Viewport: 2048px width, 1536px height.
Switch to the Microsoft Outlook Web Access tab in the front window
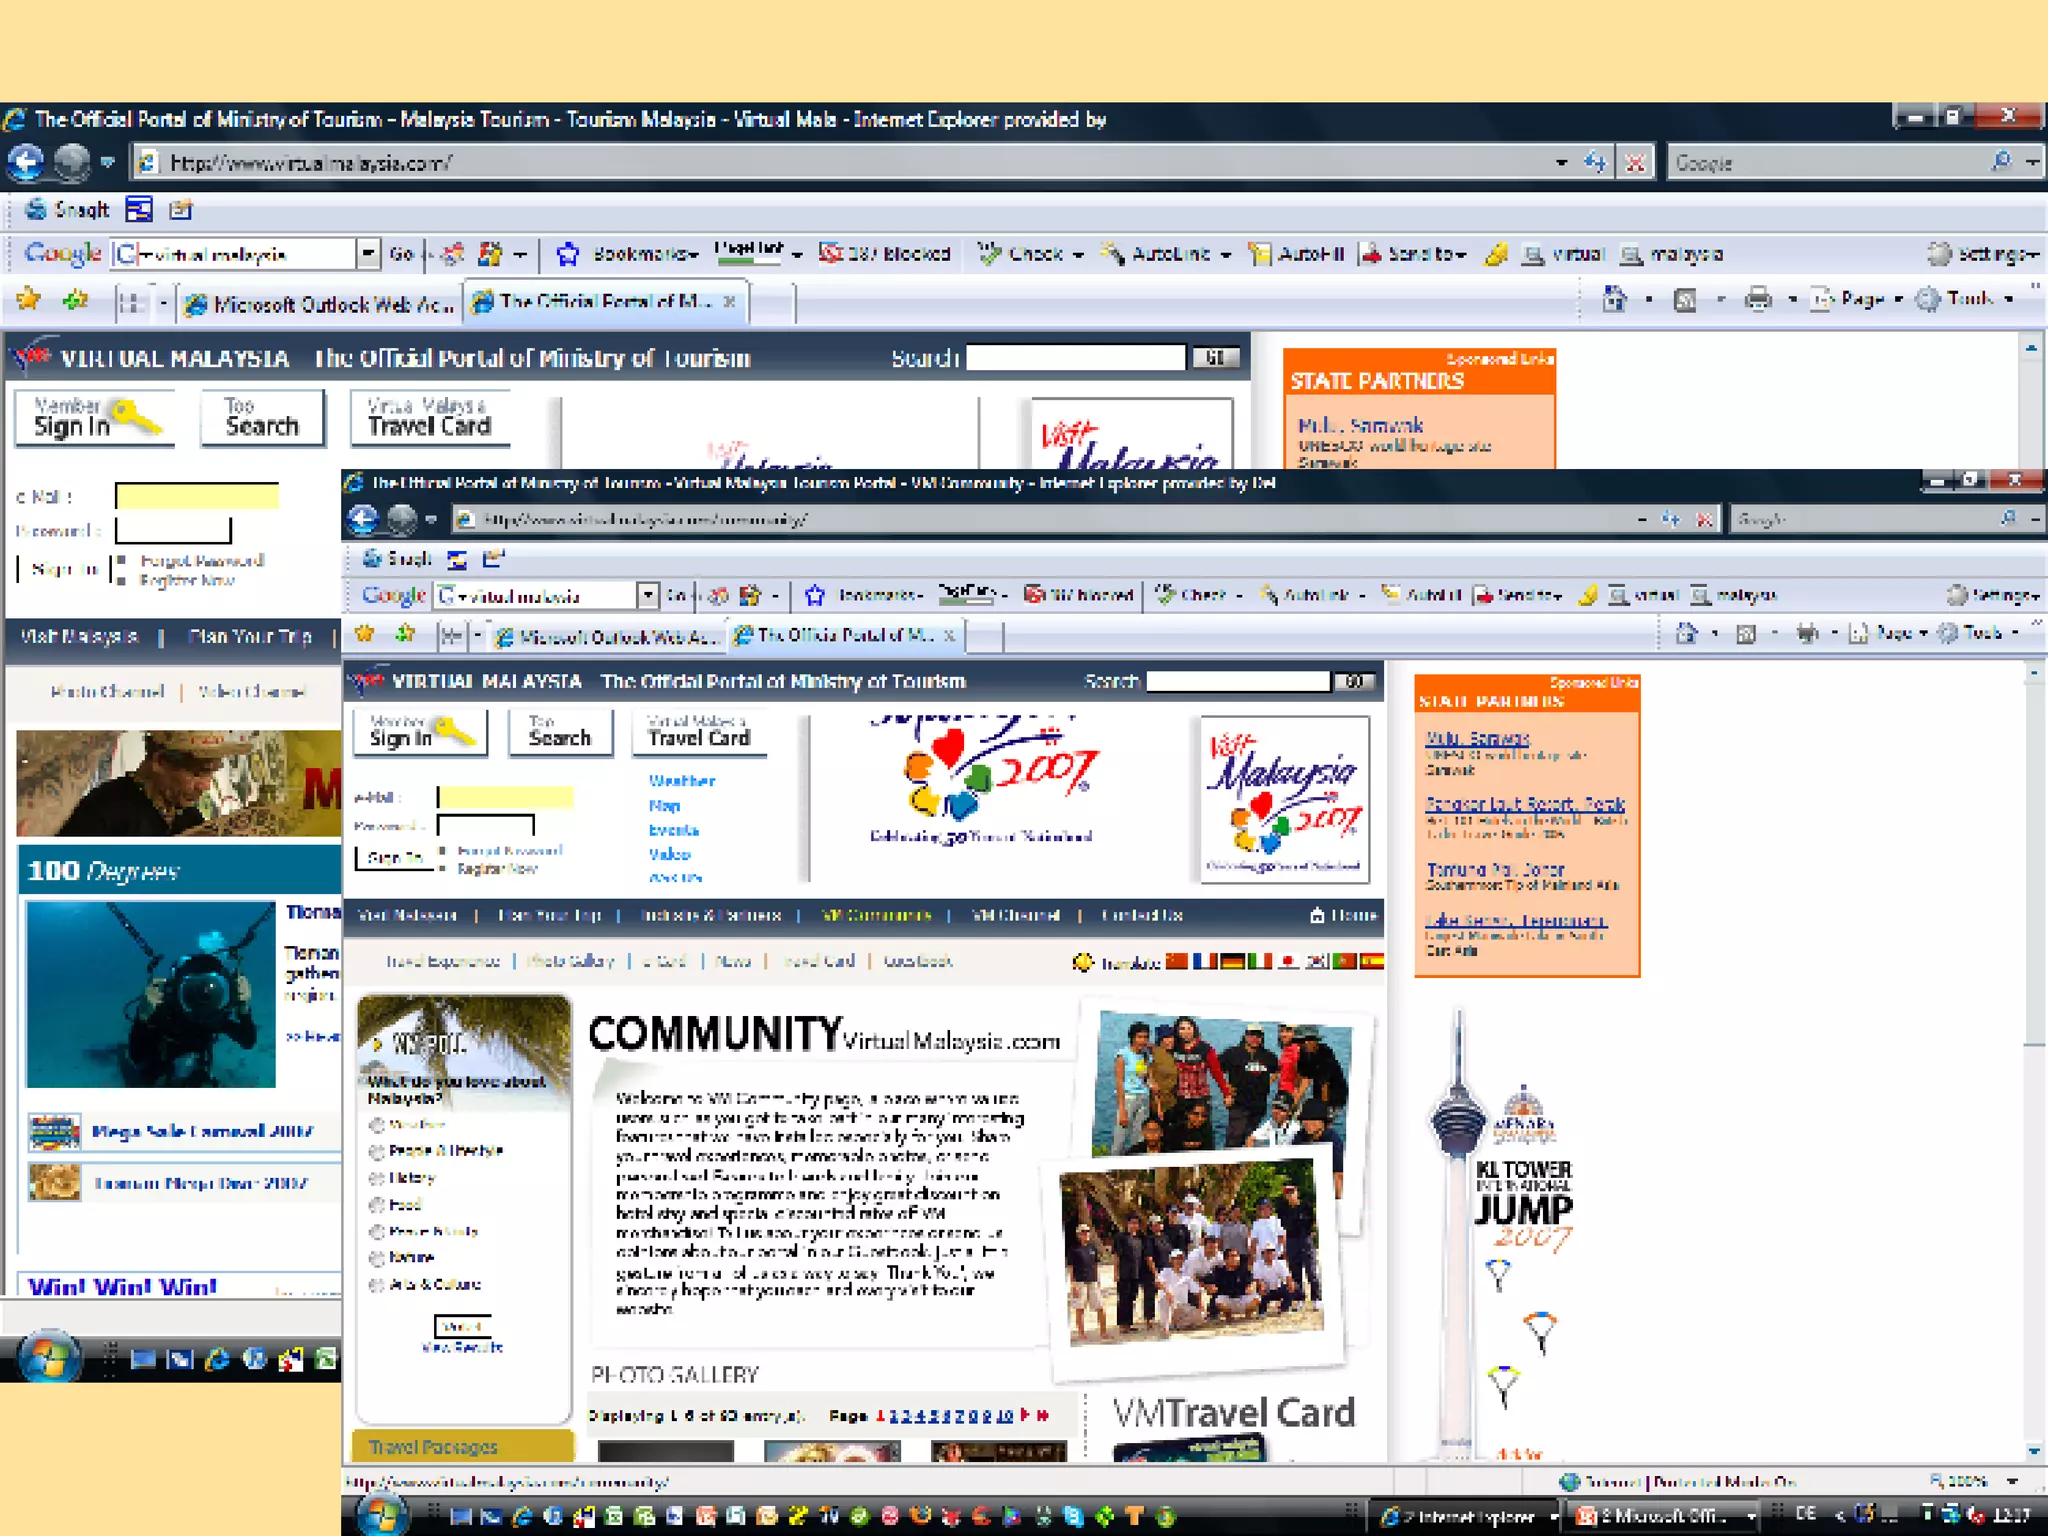pyautogui.click(x=607, y=636)
